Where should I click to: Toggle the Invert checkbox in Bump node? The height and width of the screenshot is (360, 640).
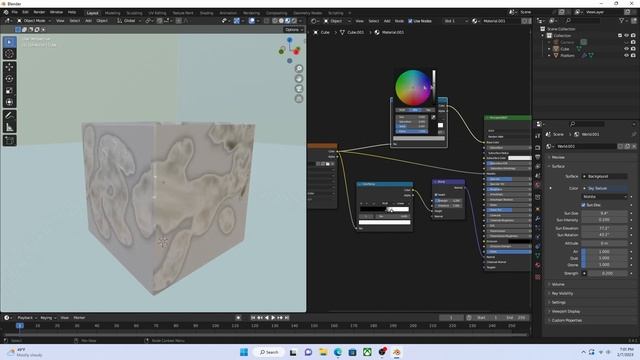tap(436, 195)
